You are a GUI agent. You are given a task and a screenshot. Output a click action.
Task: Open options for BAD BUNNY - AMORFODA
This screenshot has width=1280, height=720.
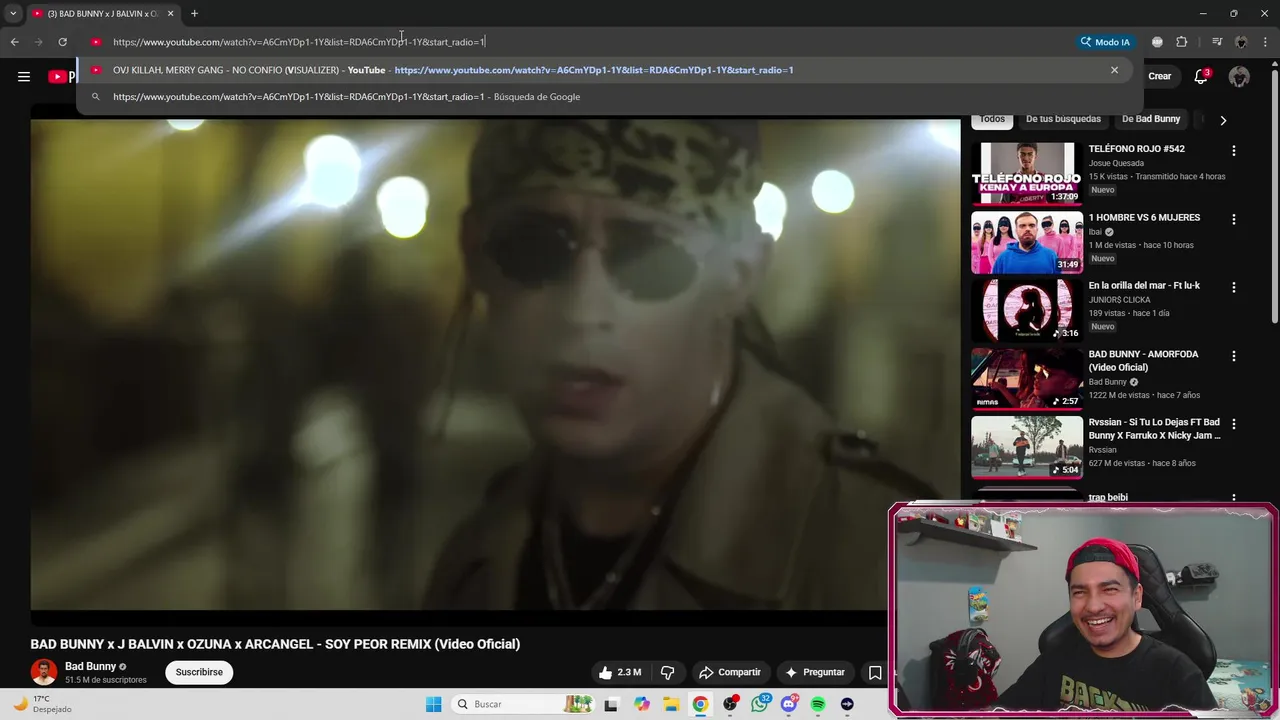1233,356
